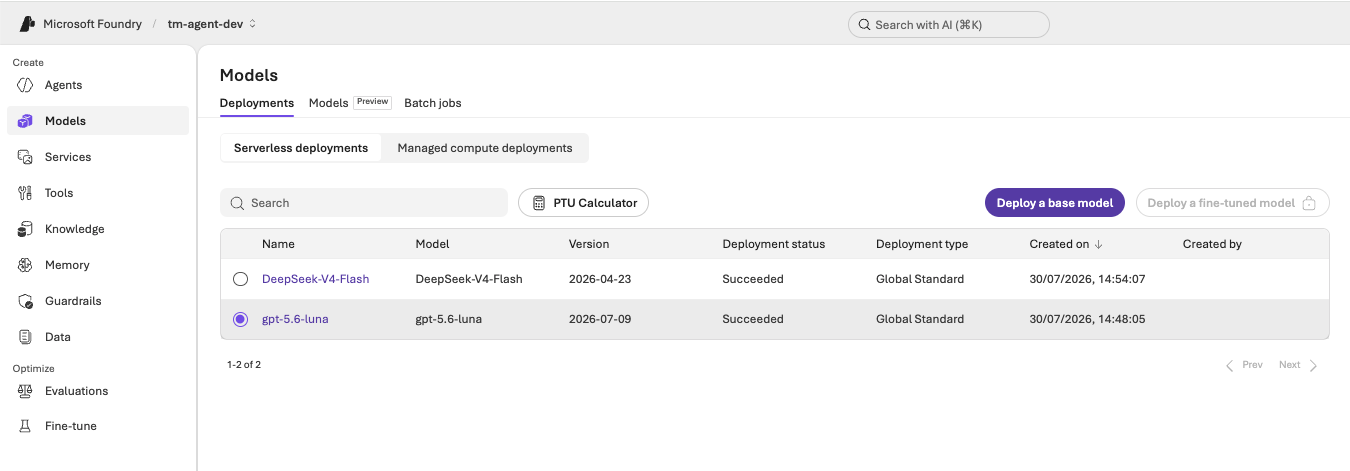The image size is (1350, 471).
Task: Click the Knowledge sidebar icon
Action: (26, 229)
